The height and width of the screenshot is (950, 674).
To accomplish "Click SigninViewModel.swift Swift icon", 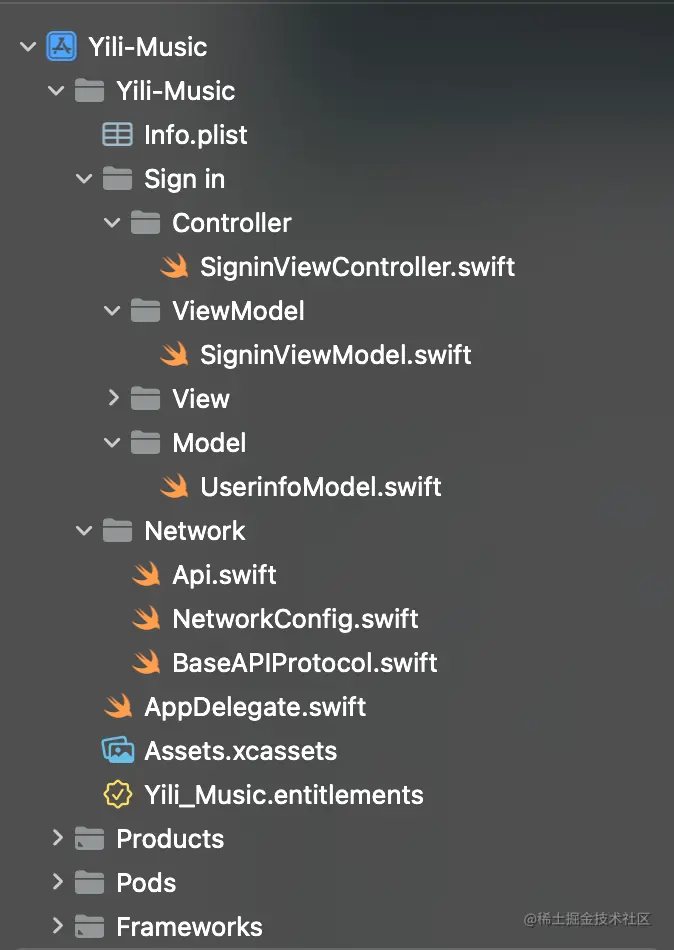I will click(175, 354).
